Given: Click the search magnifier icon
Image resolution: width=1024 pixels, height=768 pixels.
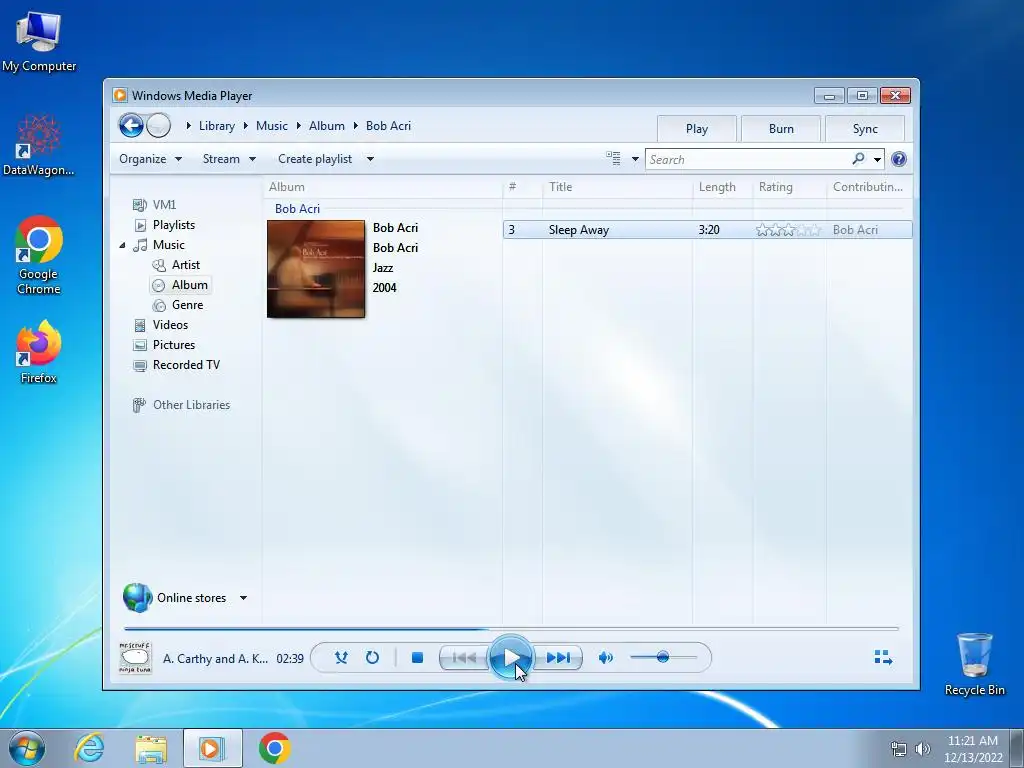Looking at the screenshot, I should pos(858,159).
